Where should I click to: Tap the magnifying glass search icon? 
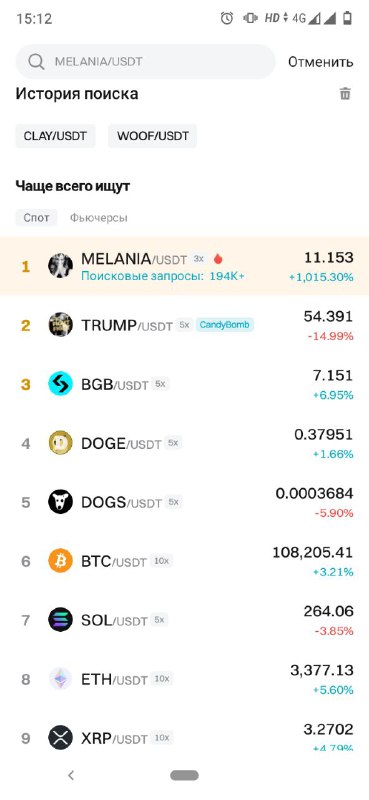[36, 62]
